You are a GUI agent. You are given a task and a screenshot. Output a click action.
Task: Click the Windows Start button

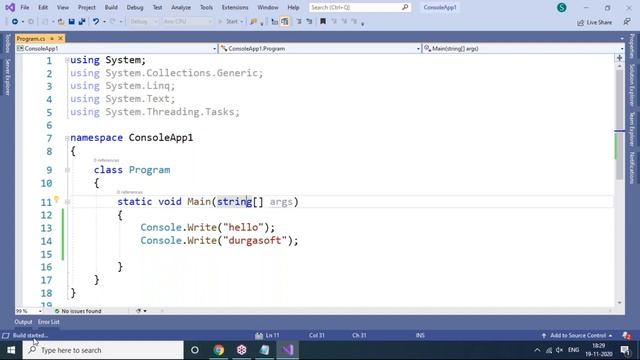(x=11, y=350)
